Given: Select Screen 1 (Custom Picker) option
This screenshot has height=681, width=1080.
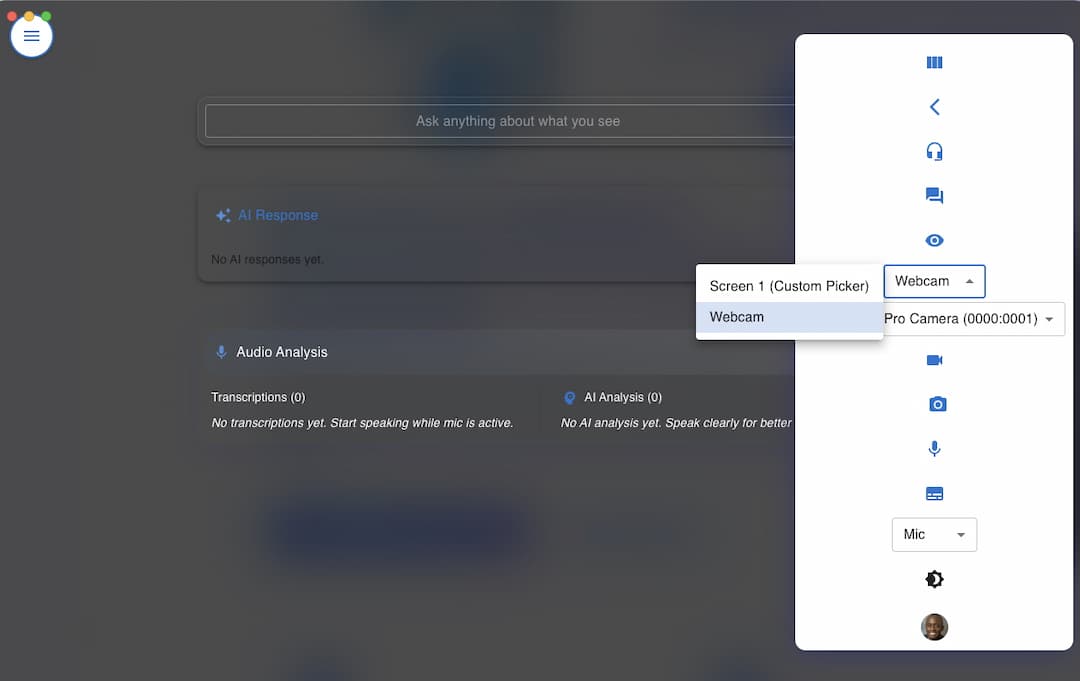Looking at the screenshot, I should click(x=789, y=286).
